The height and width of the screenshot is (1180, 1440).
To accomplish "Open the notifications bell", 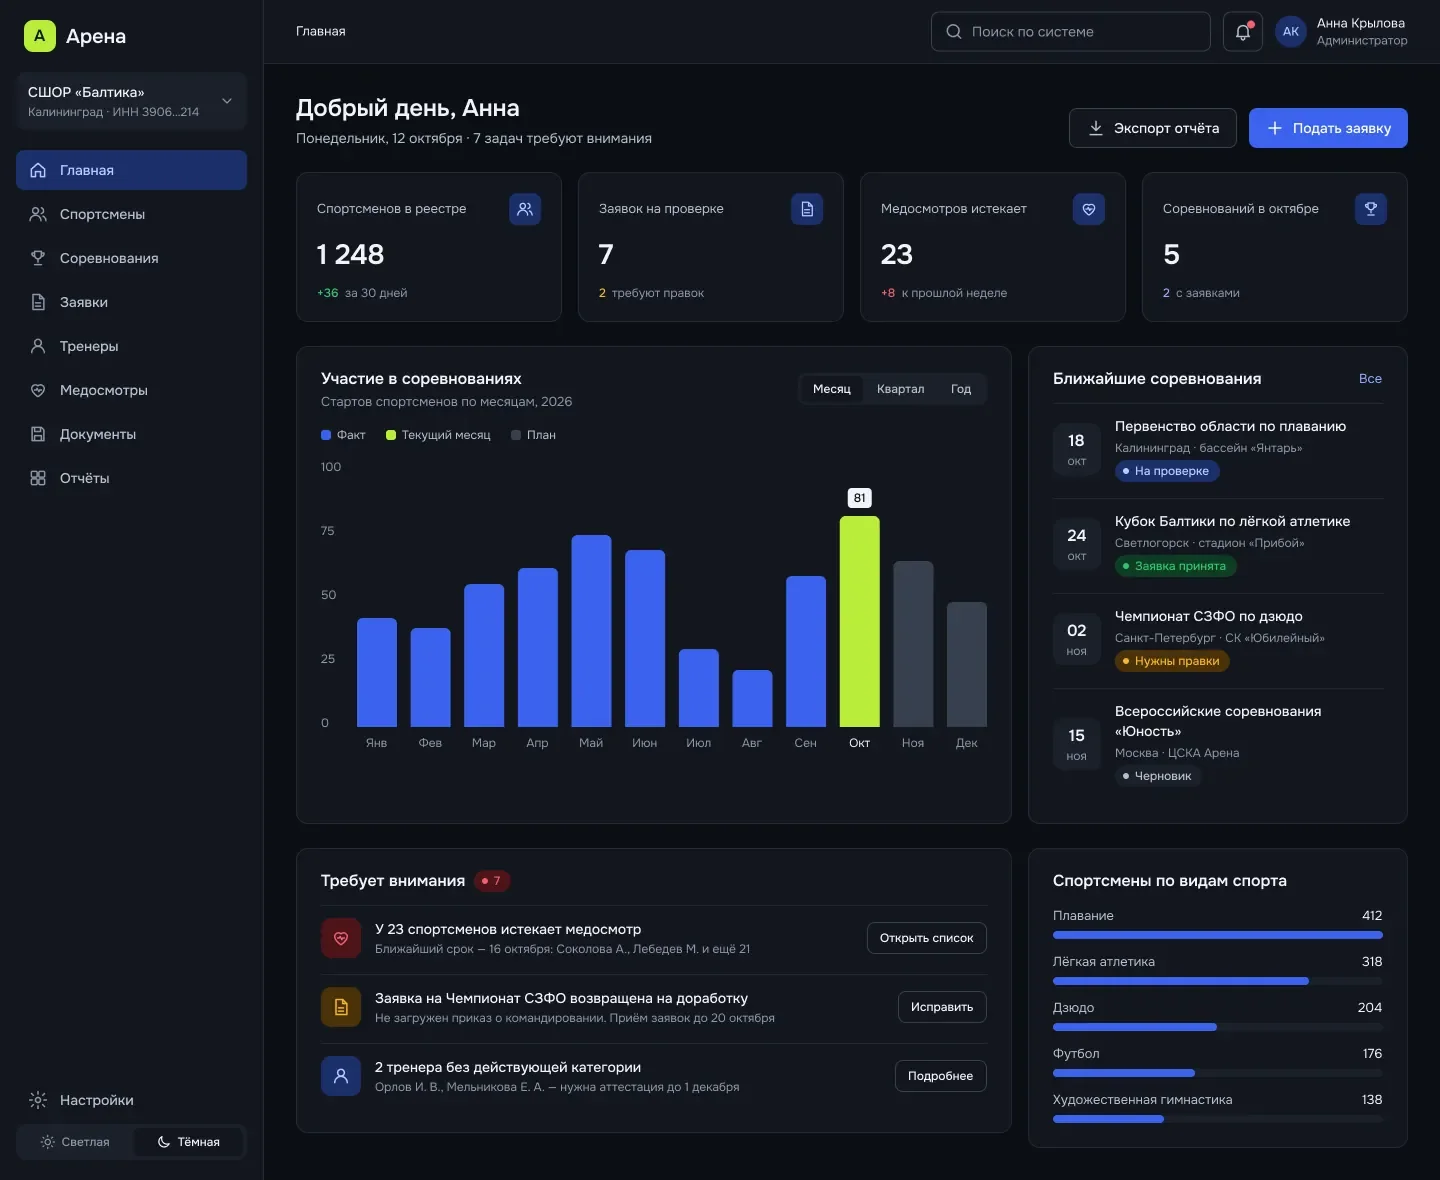I will click(1243, 32).
